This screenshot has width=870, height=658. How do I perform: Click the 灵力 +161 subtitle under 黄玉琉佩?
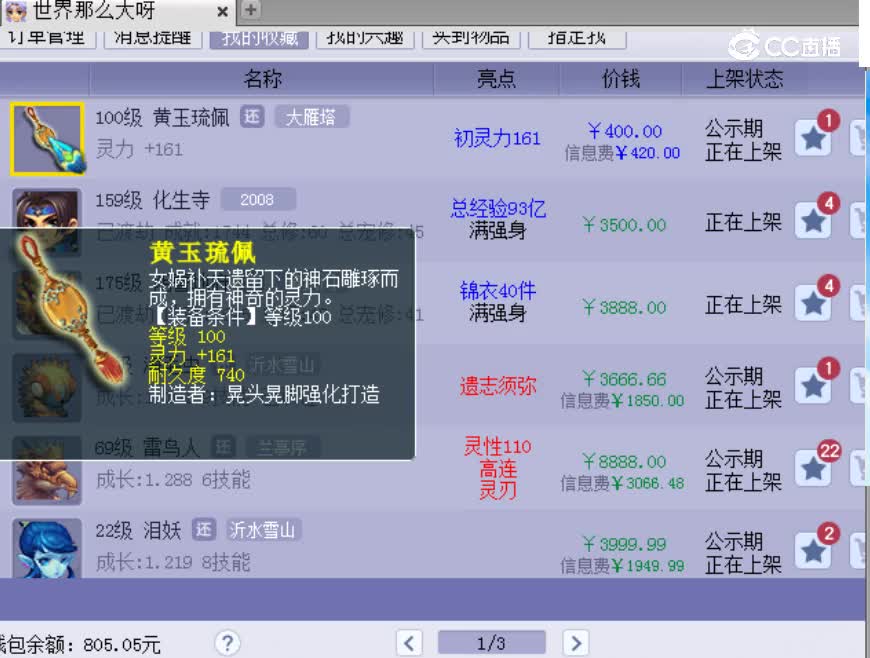(x=139, y=149)
